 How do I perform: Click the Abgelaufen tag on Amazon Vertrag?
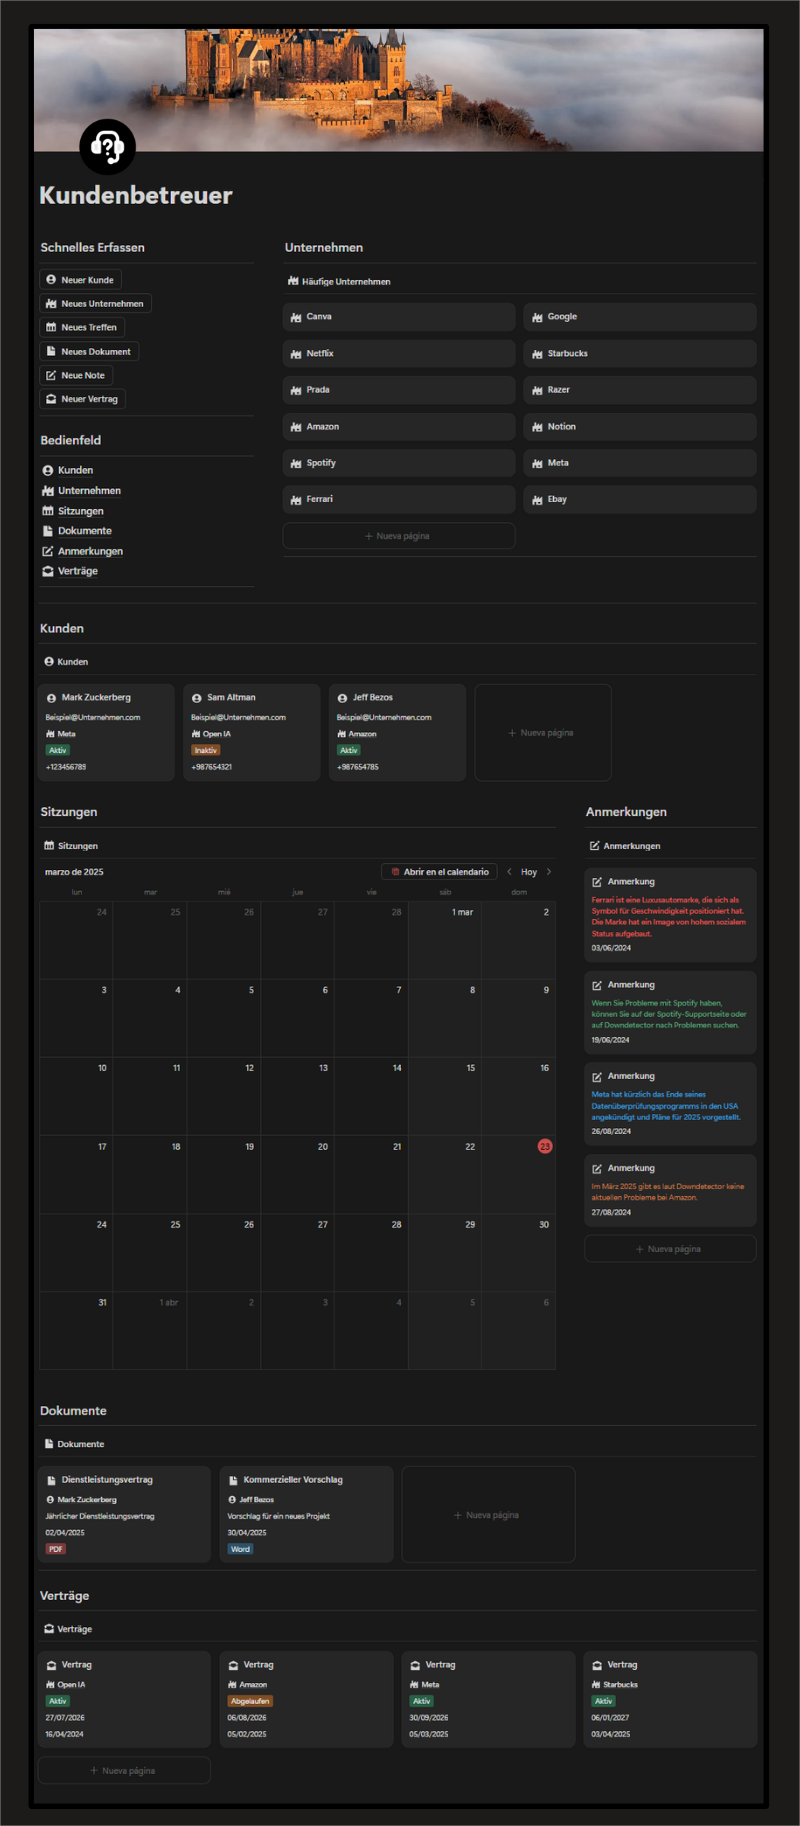click(250, 1701)
